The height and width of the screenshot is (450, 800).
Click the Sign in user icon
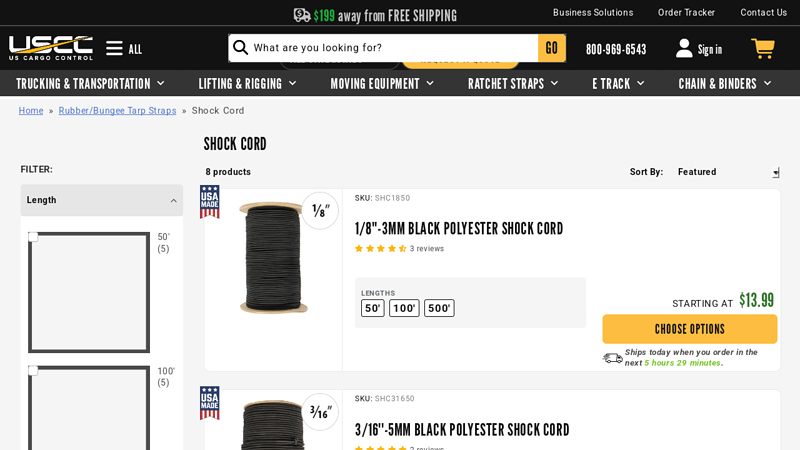point(684,48)
